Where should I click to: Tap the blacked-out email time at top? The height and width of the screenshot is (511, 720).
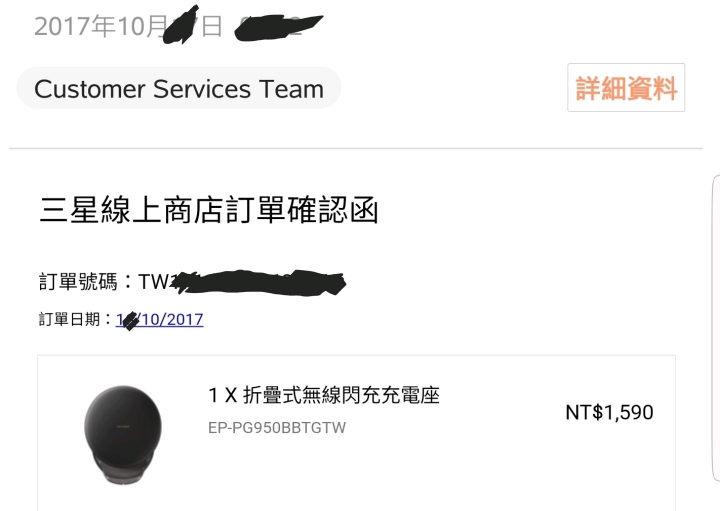pos(278,27)
